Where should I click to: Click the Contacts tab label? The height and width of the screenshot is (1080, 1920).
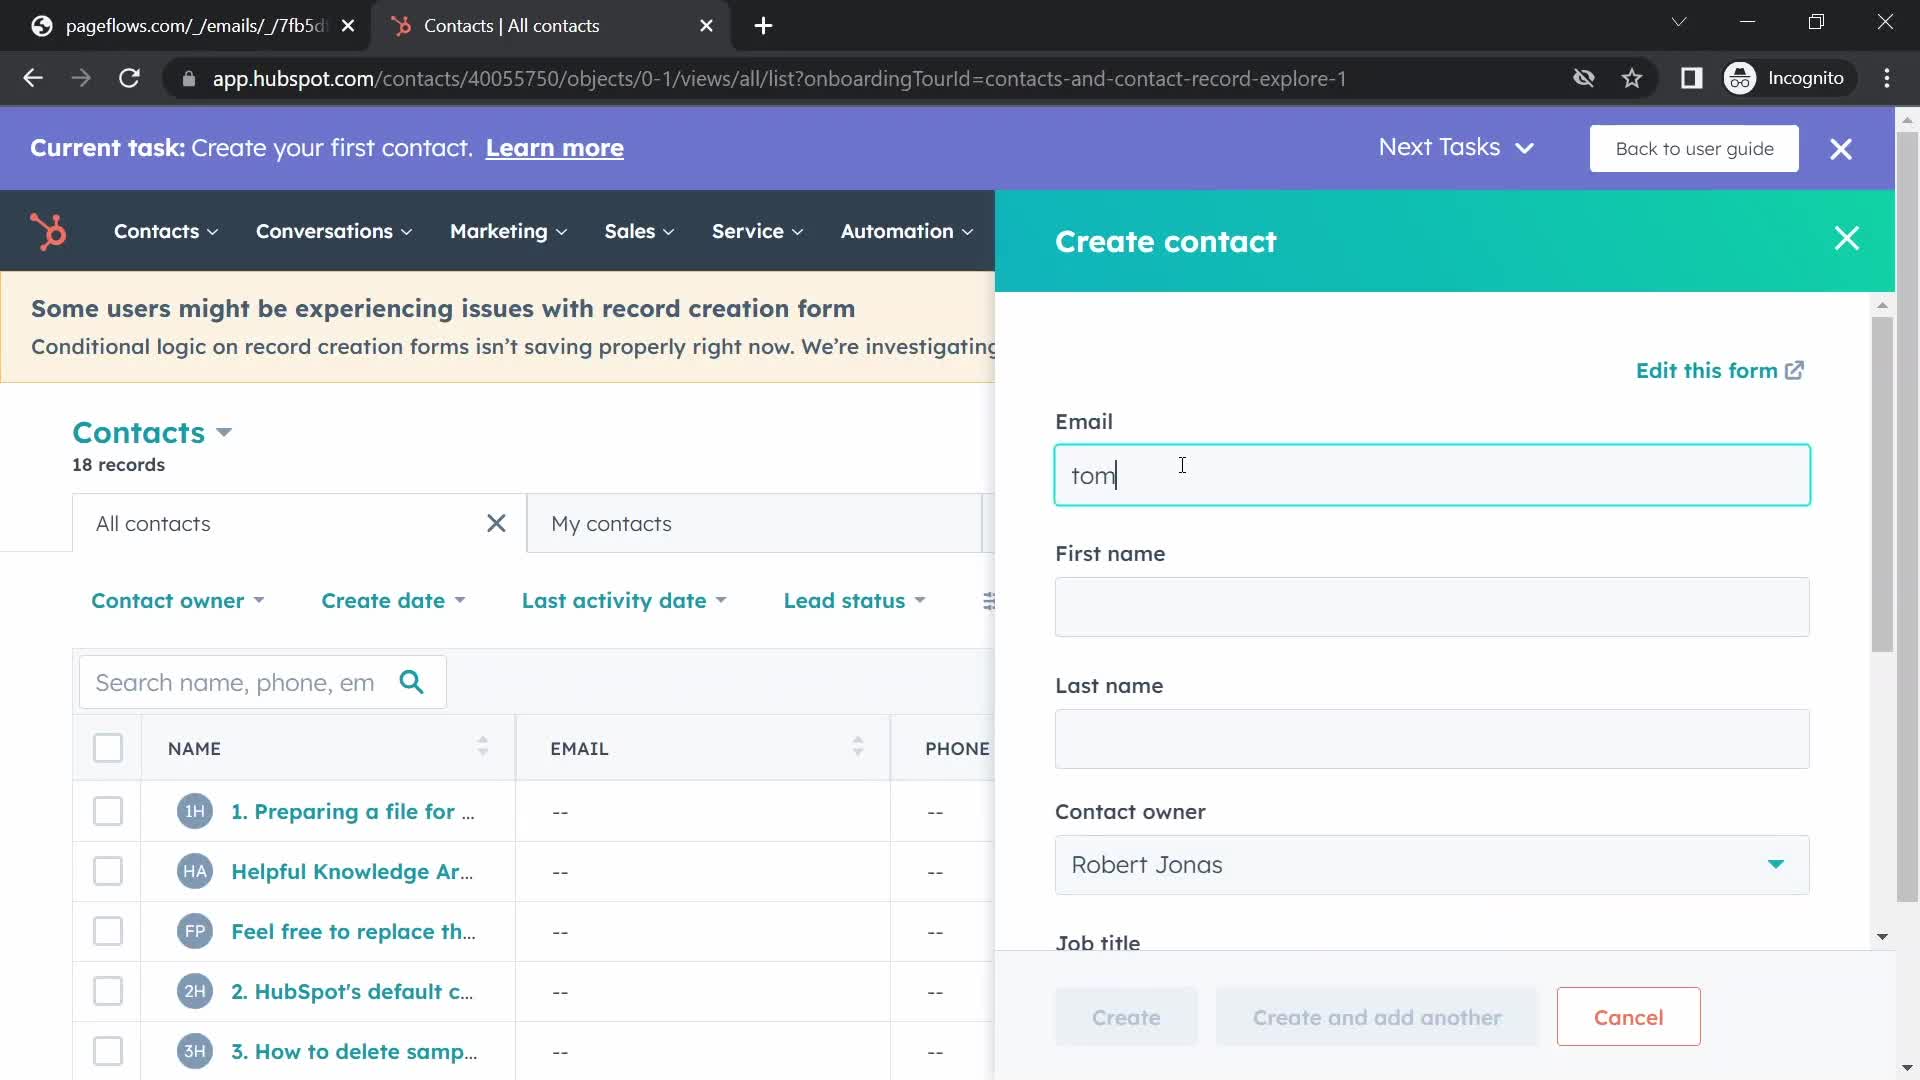[157, 231]
